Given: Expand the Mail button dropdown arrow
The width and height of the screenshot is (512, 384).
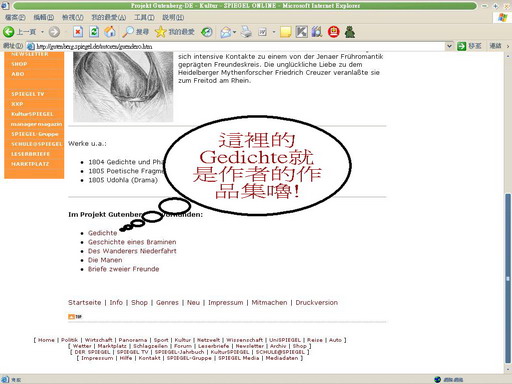Looking at the screenshot, I should [234, 32].
